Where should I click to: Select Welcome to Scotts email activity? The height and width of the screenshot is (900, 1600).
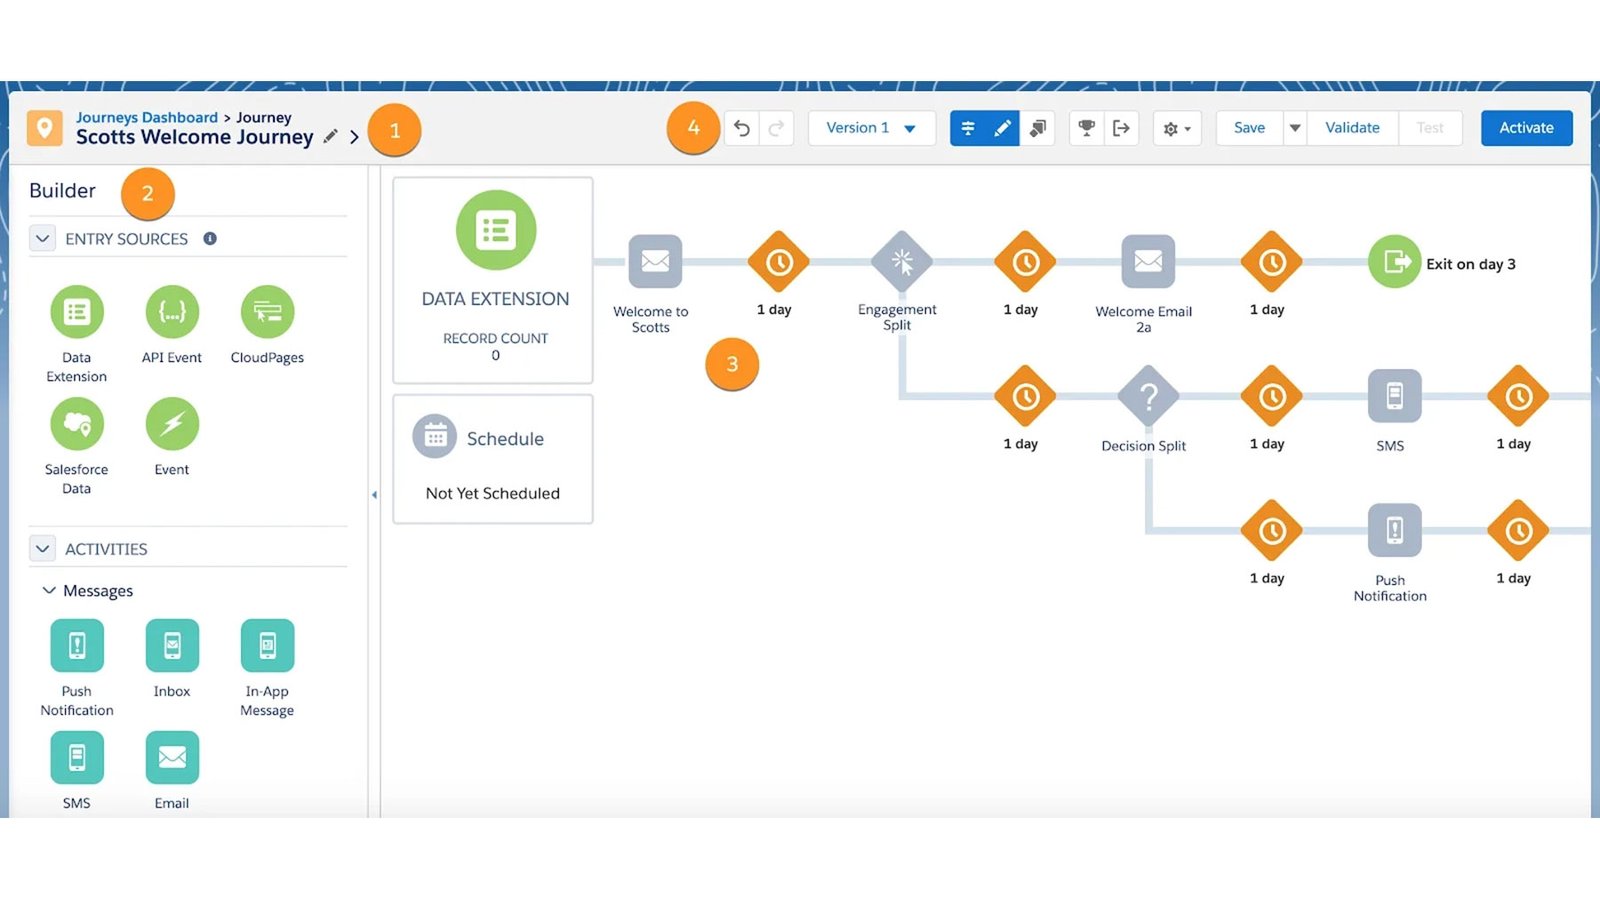[655, 262]
